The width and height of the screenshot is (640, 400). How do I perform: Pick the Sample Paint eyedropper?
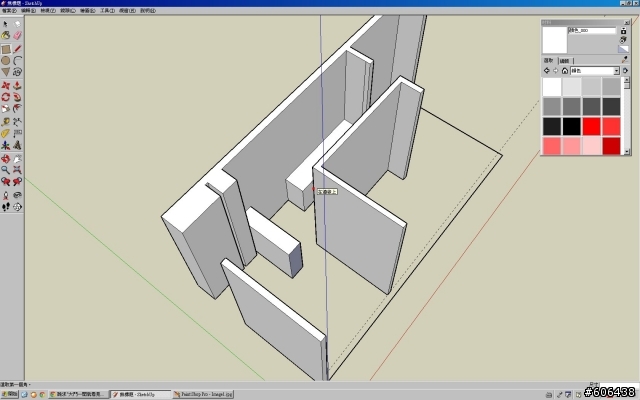624,60
